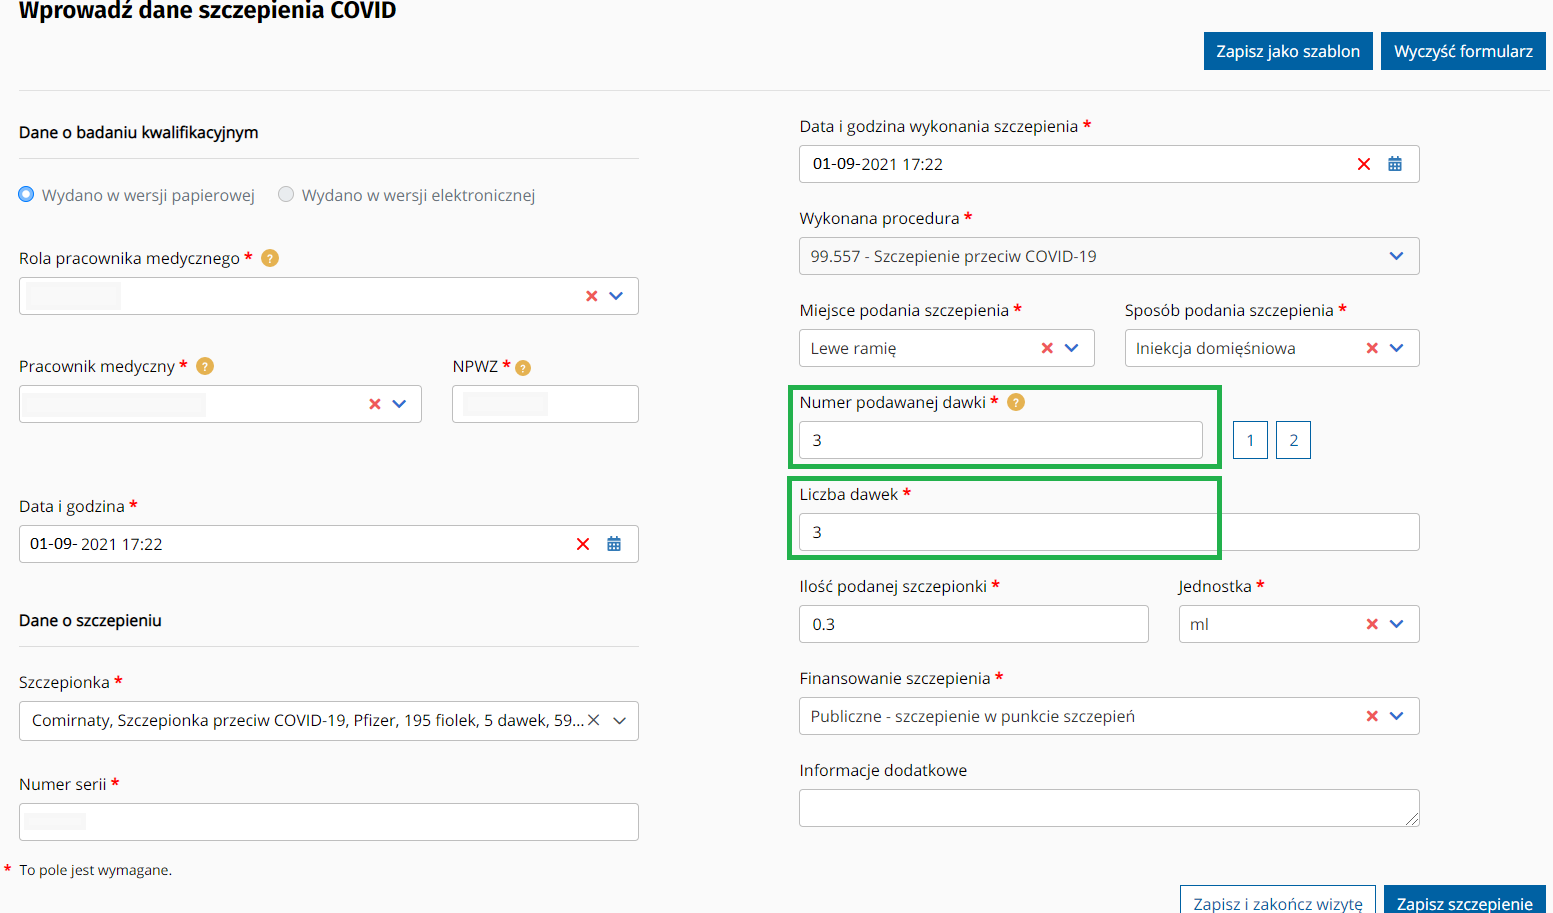Show help for Rola pracownika medycznego
Image resolution: width=1553 pixels, height=913 pixels.
(270, 258)
